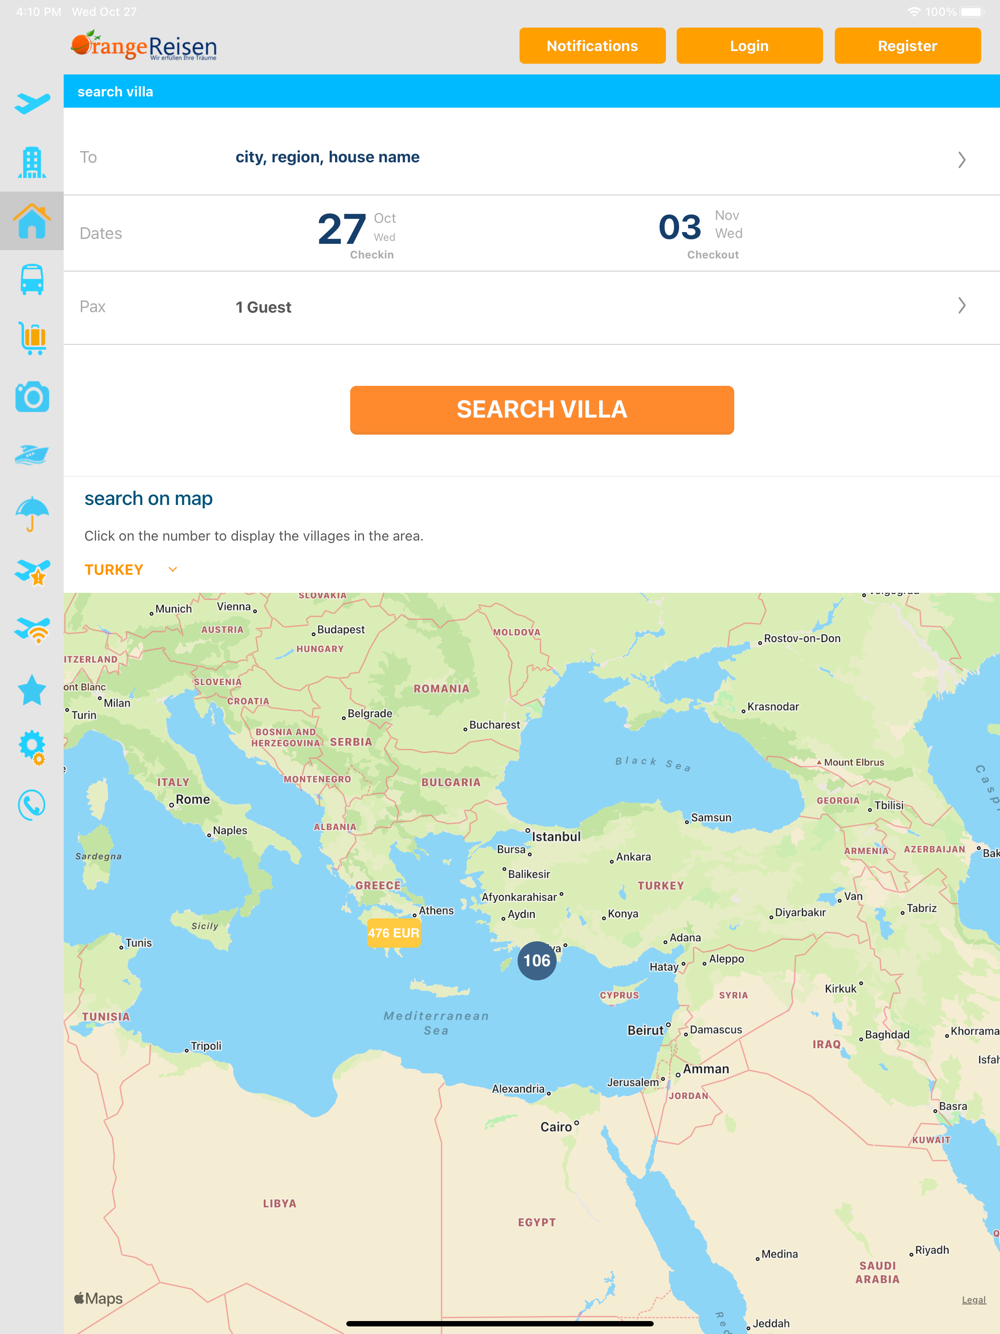The image size is (1000, 1334).
Task: Open the bus transfer icon
Action: click(x=32, y=279)
